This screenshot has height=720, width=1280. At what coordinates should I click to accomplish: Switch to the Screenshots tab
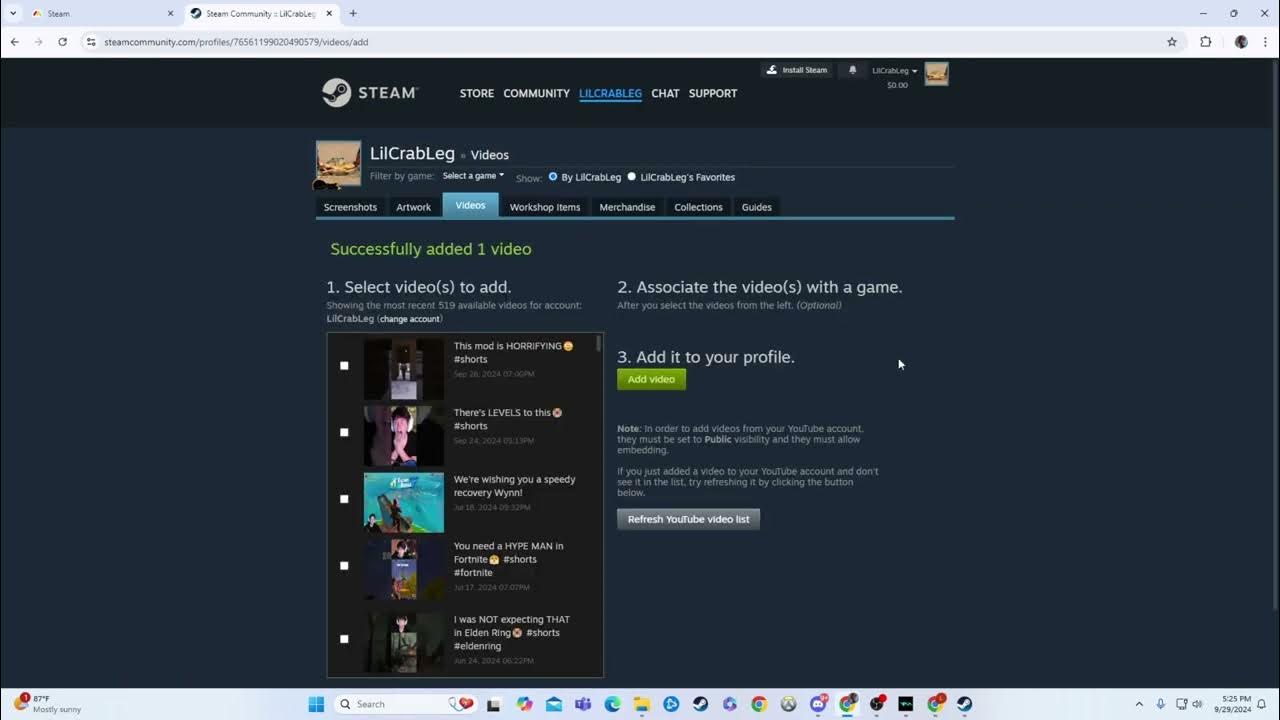pos(350,207)
